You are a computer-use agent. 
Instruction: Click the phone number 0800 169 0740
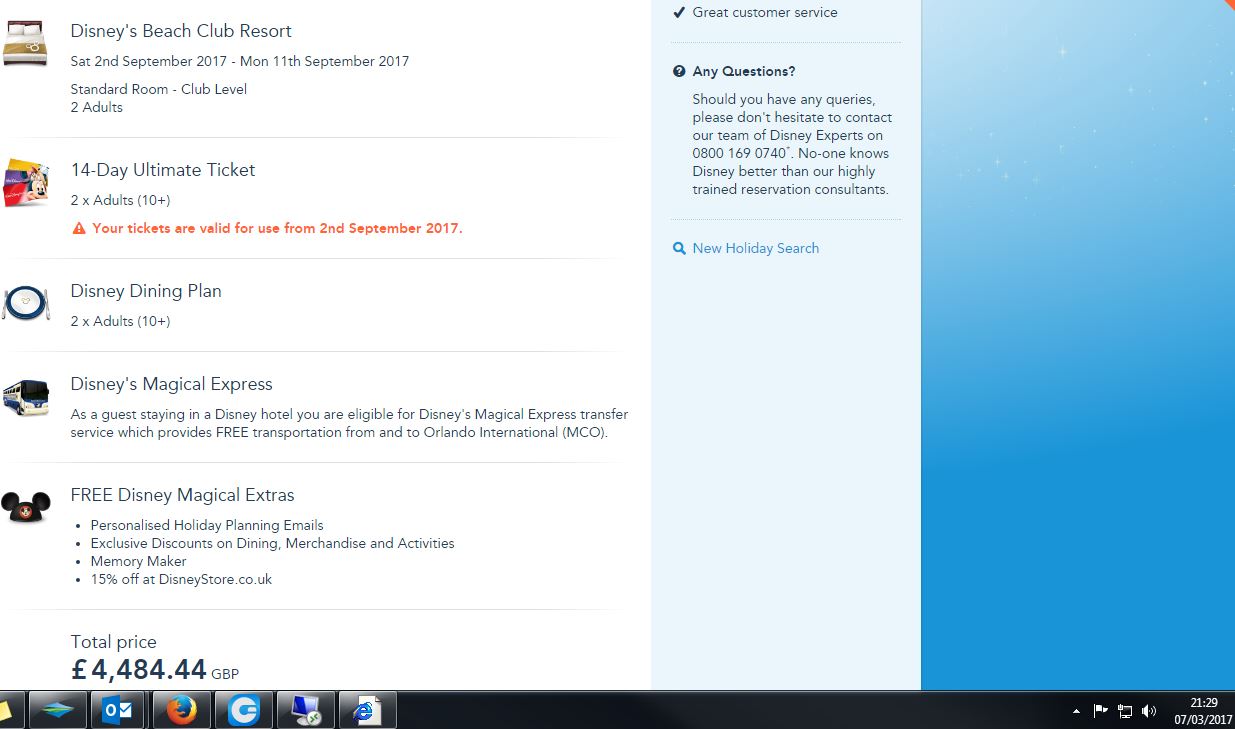[x=739, y=153]
